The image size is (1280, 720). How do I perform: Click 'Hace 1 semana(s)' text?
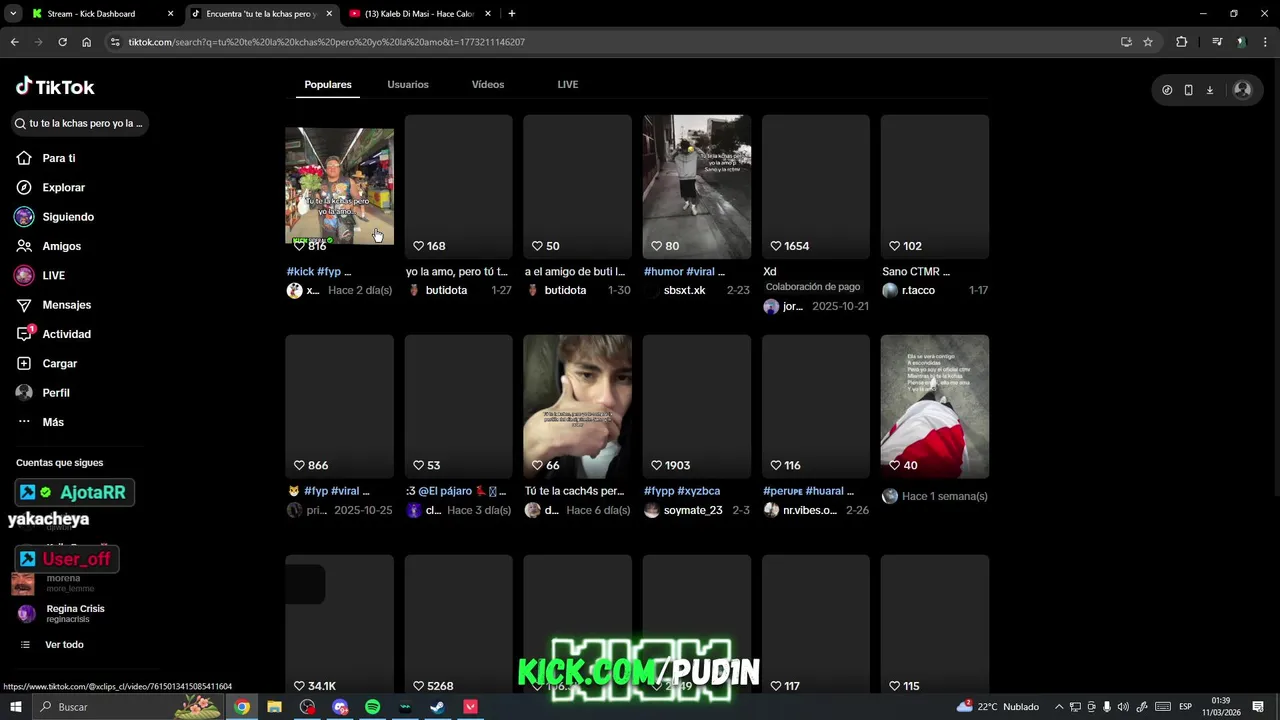(945, 497)
